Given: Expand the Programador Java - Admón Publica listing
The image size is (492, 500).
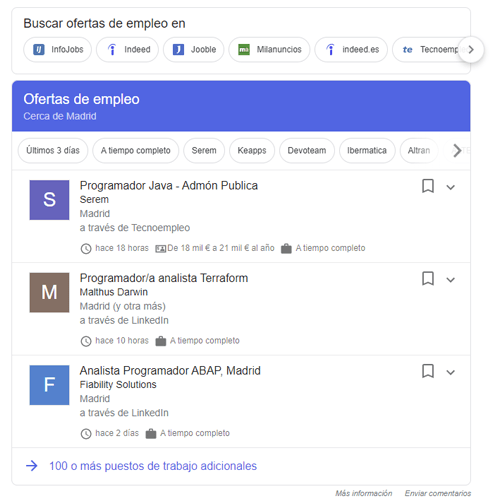Looking at the screenshot, I should pyautogui.click(x=451, y=187).
